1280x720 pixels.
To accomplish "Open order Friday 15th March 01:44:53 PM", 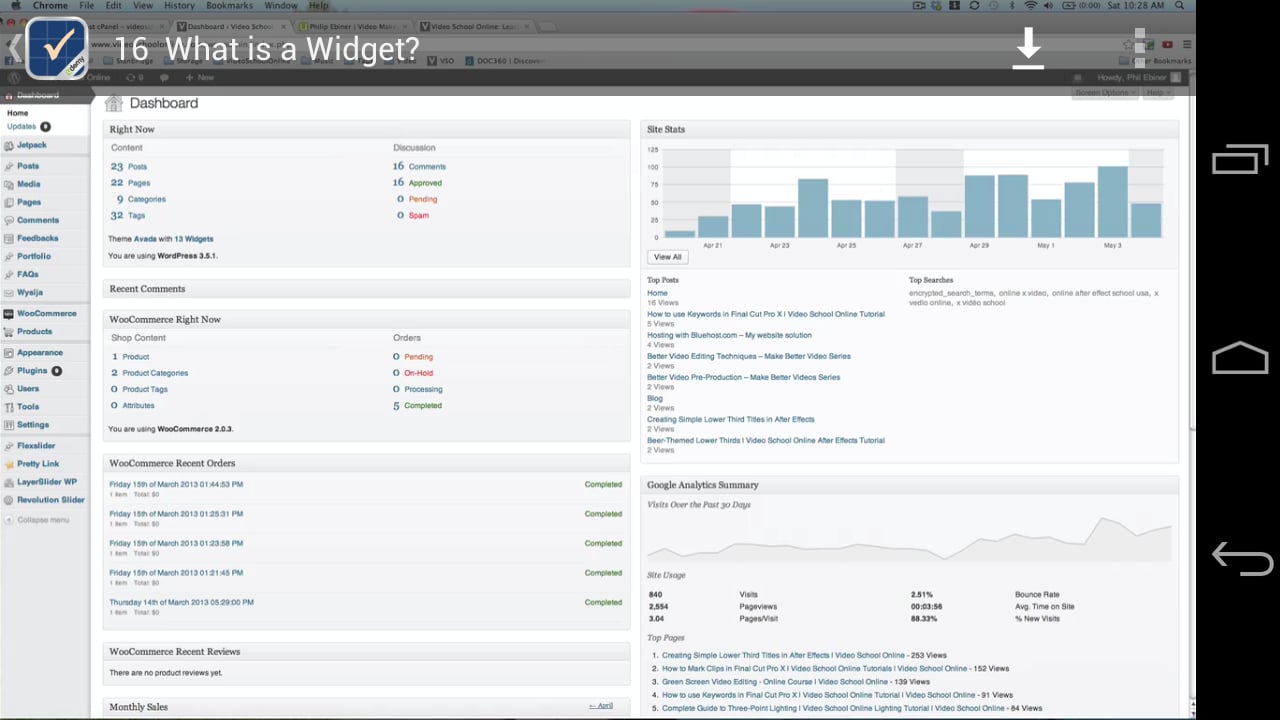I will click(176, 484).
